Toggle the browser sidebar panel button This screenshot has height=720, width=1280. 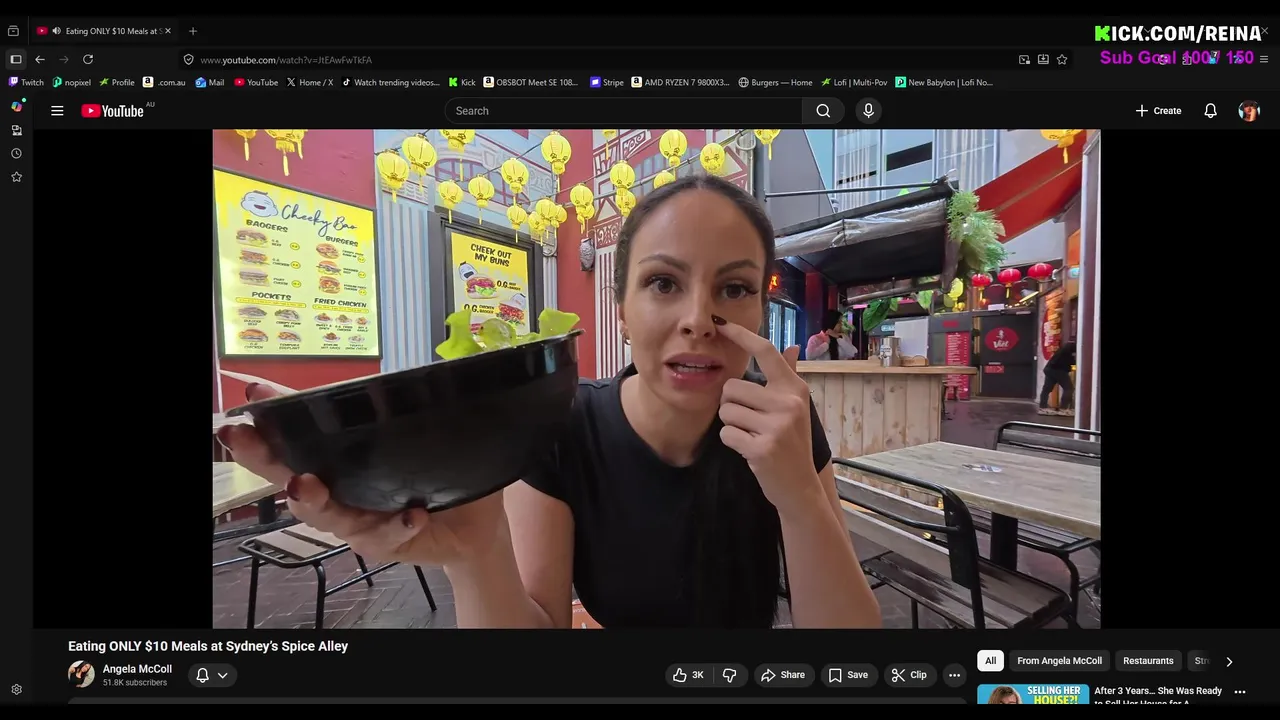[16, 59]
